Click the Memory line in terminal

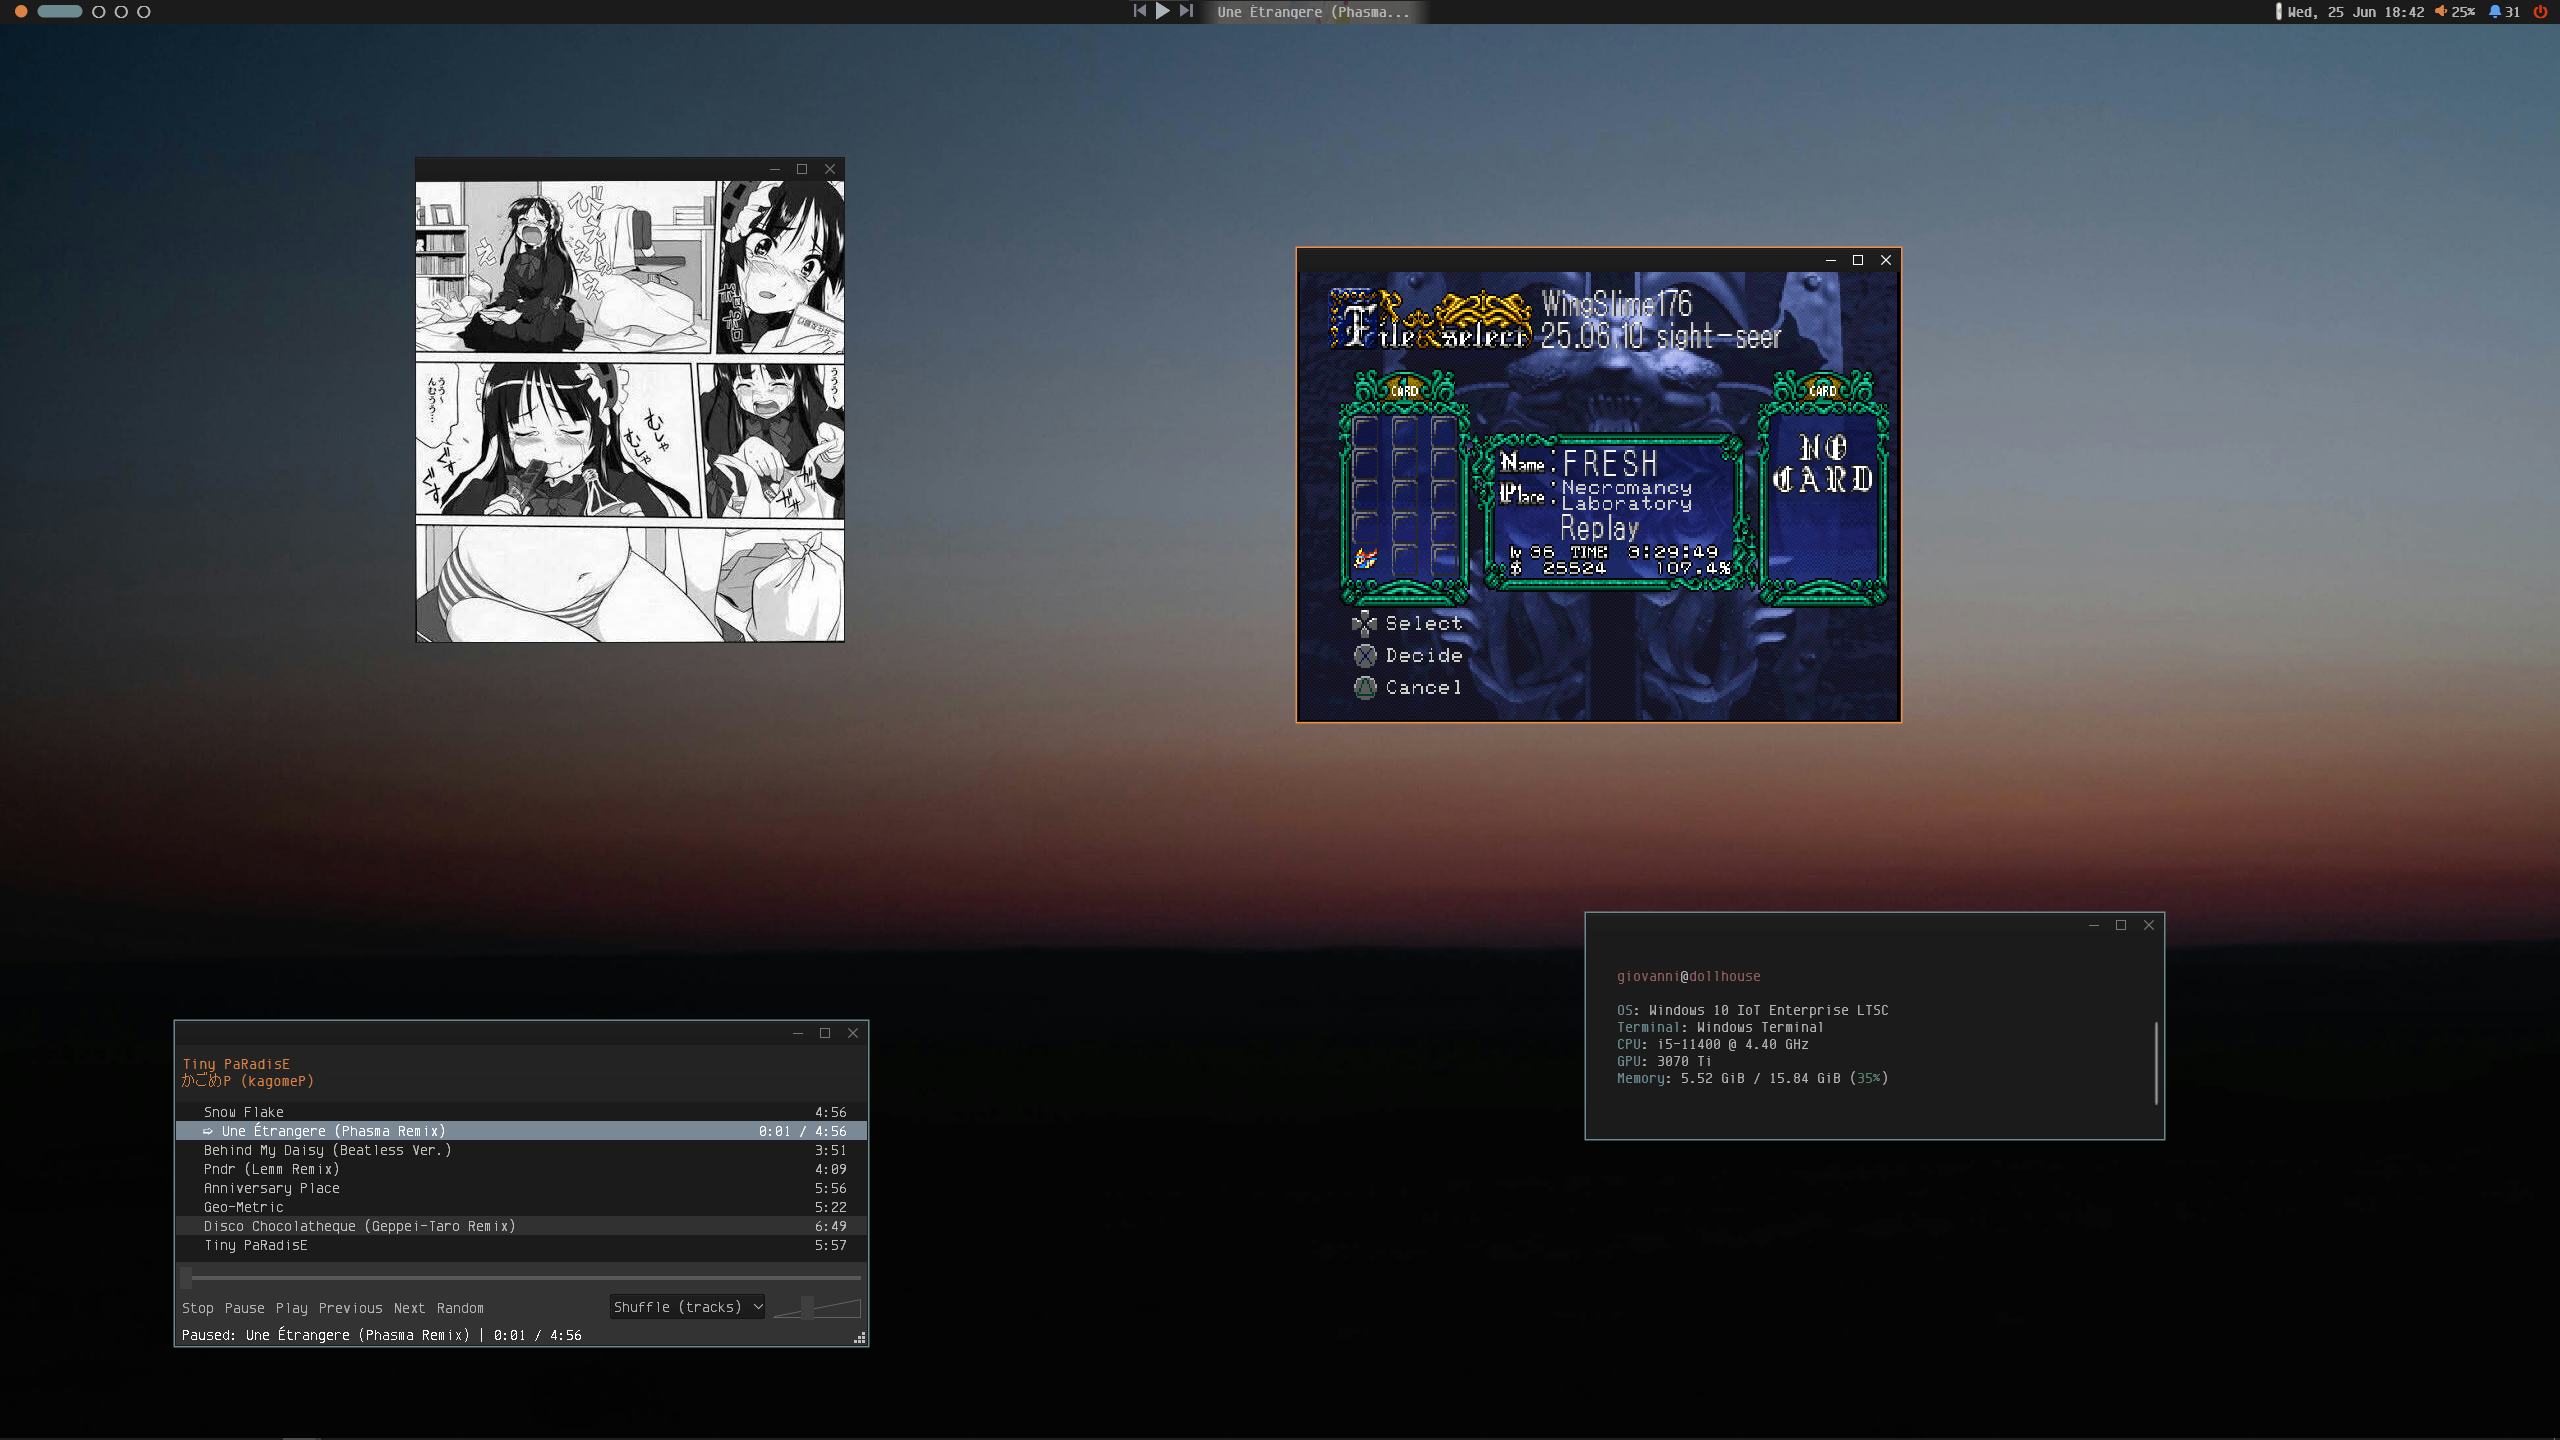click(1752, 1078)
